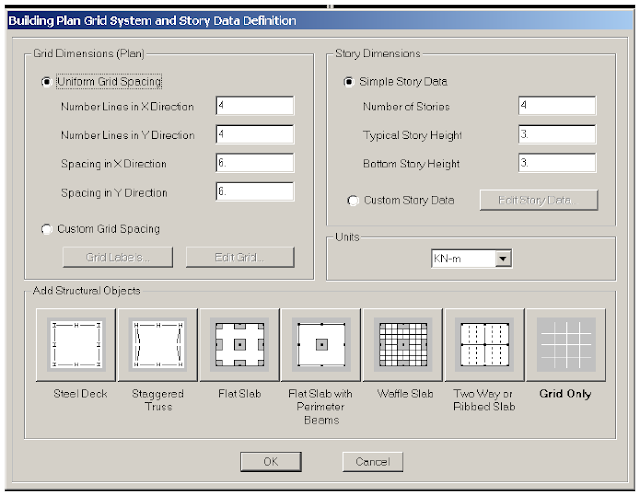Click the 'Flat Slab with Perimeter Beams' caption

point(320,407)
